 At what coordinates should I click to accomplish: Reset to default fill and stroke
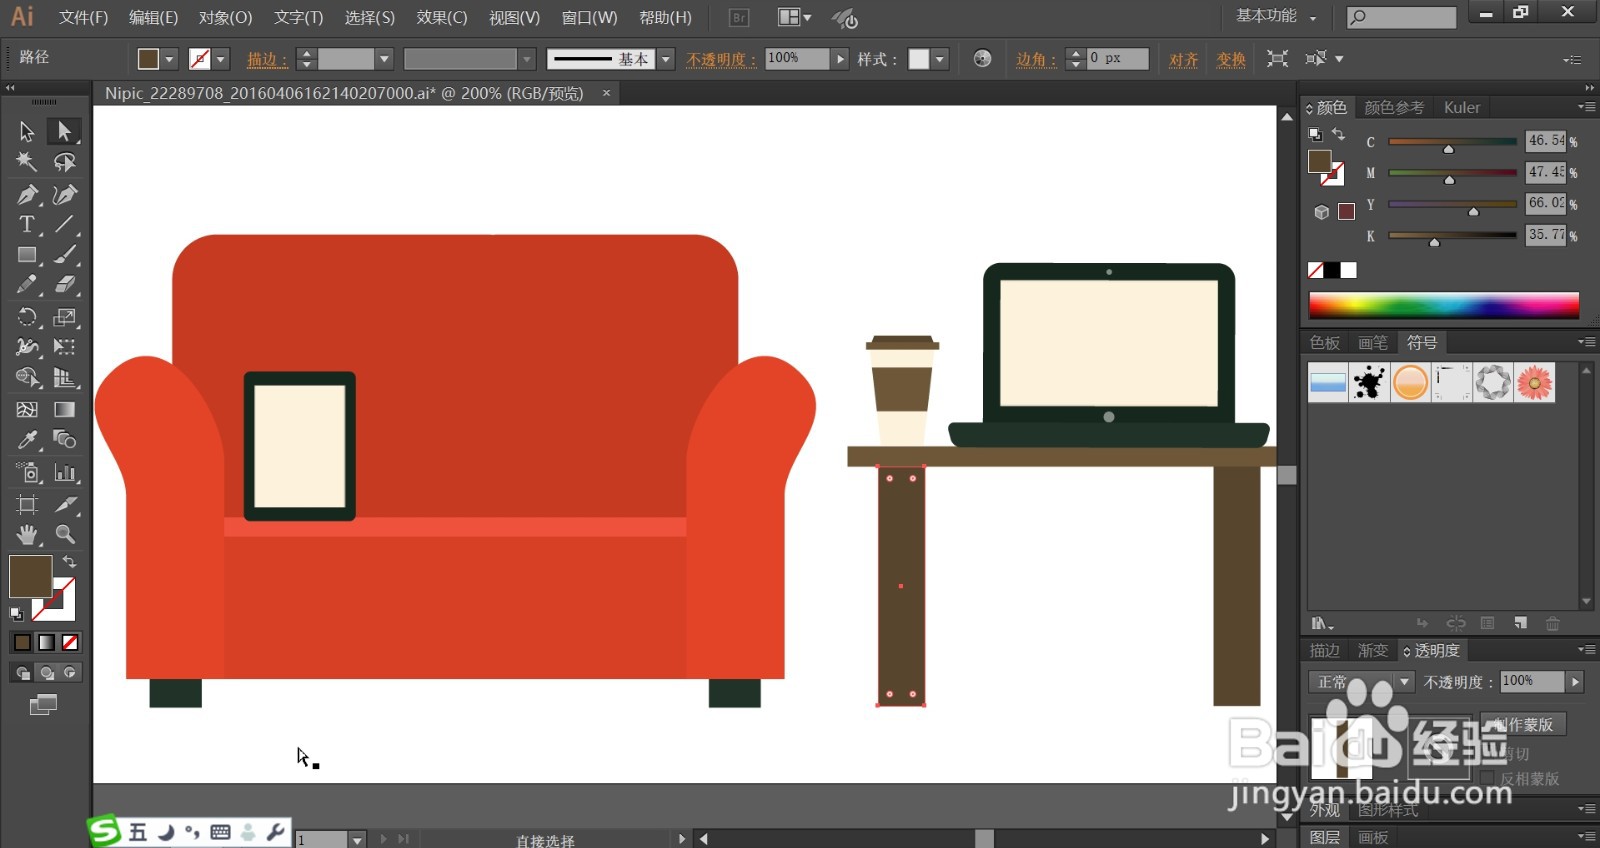(16, 614)
